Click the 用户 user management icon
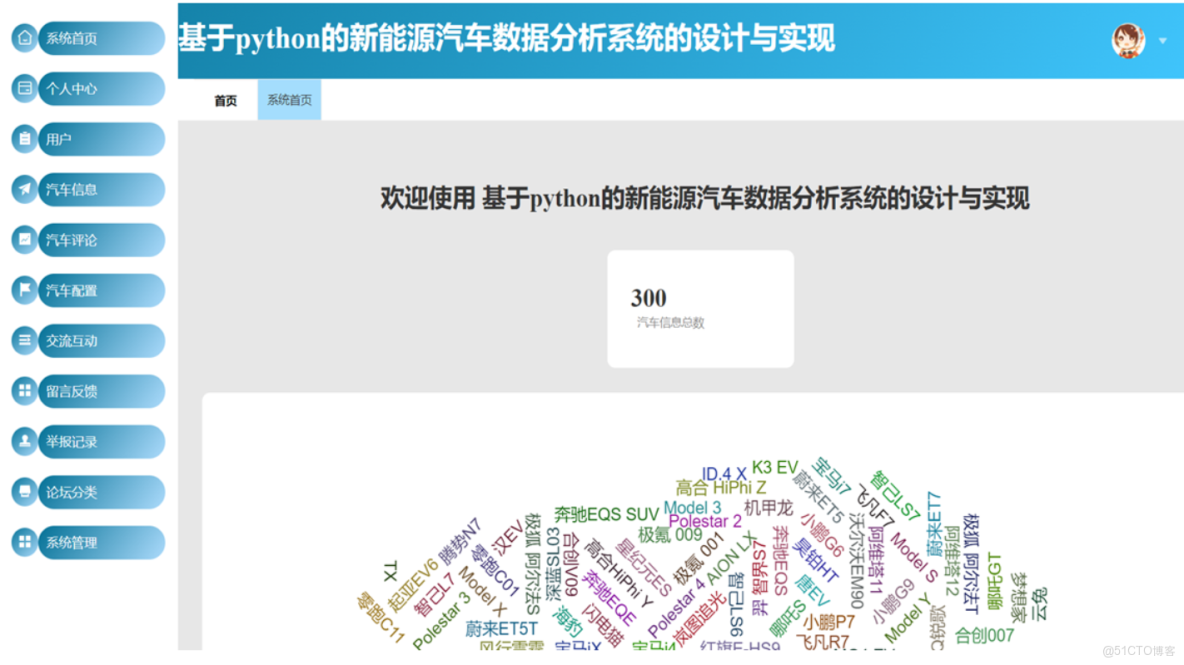The height and width of the screenshot is (665, 1184). (x=23, y=139)
